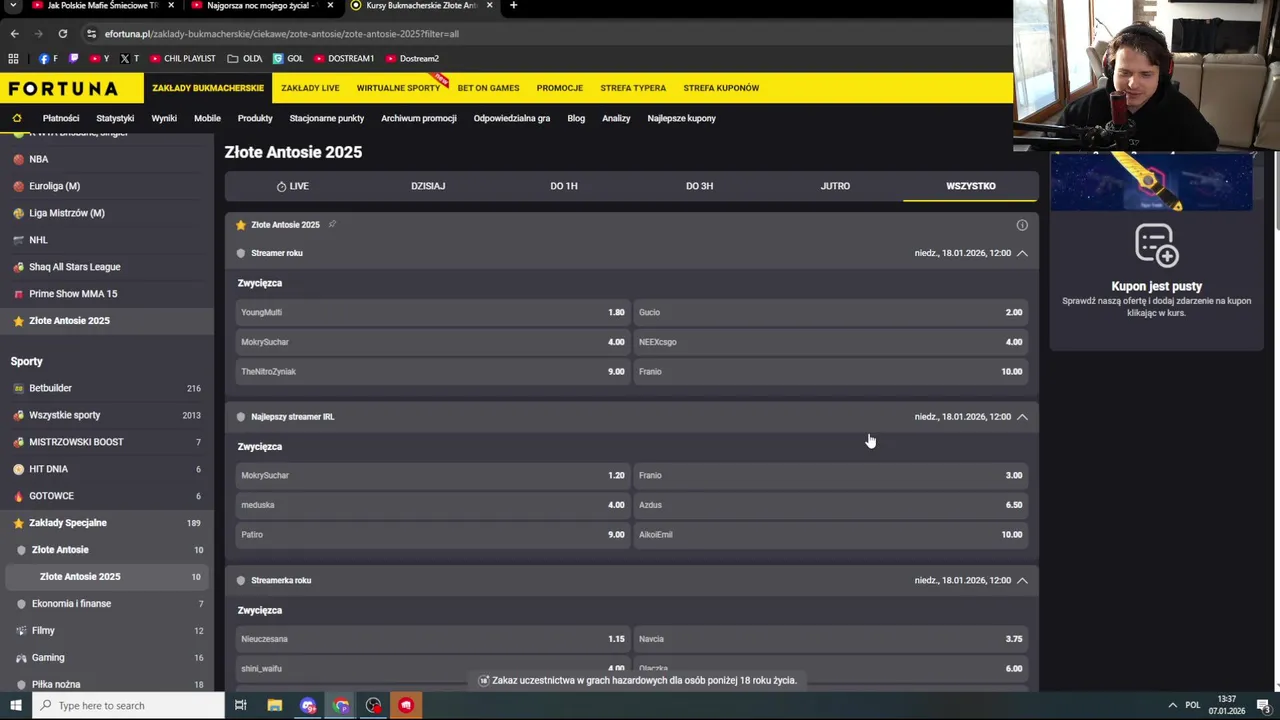Go to the Fortuna home icon
1280x720 pixels.
coord(17,118)
